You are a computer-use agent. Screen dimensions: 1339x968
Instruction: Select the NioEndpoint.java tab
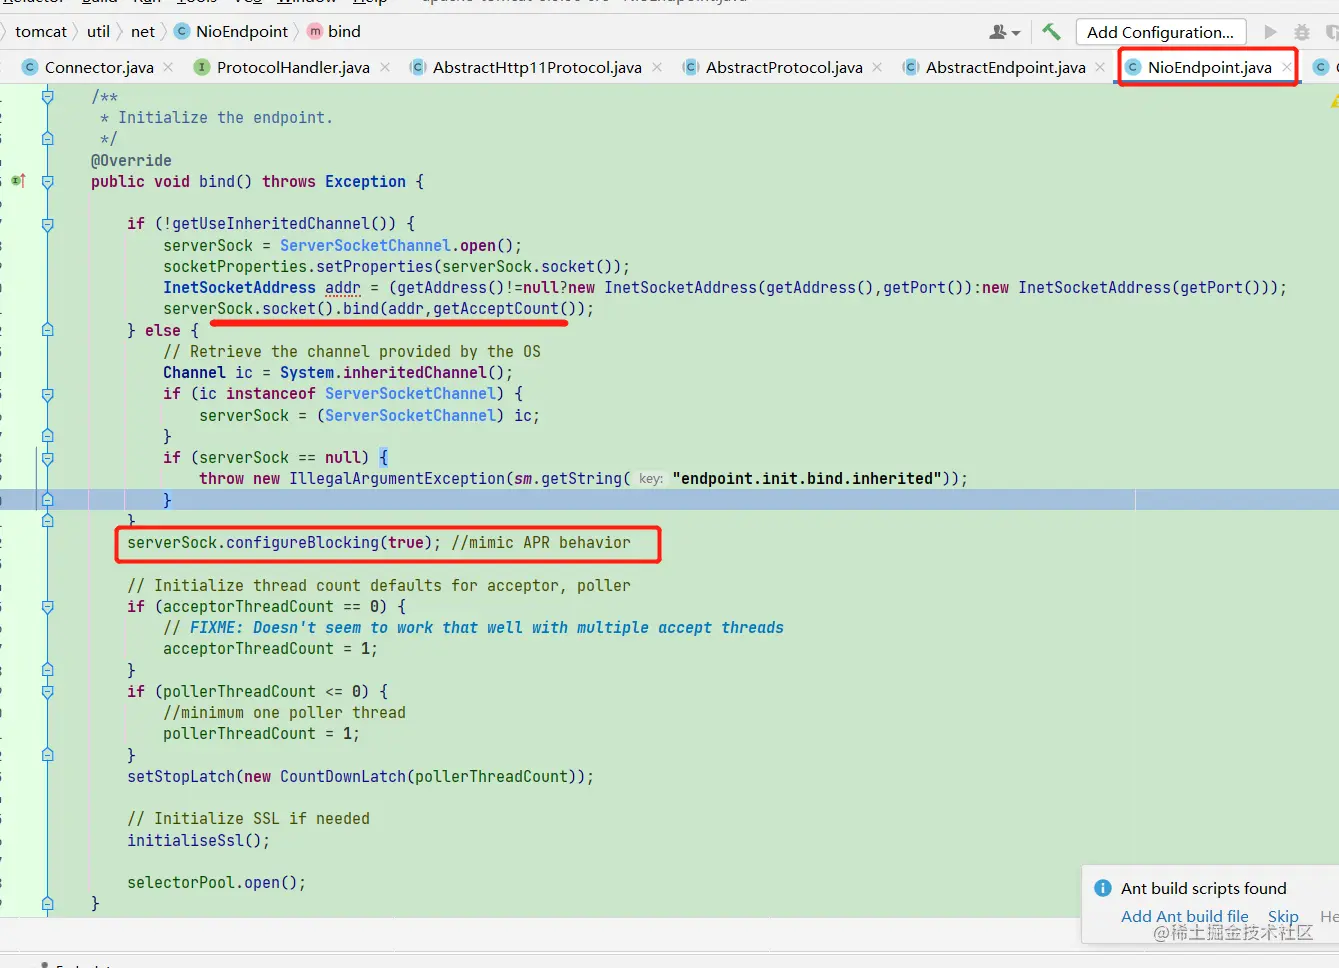(x=1209, y=67)
